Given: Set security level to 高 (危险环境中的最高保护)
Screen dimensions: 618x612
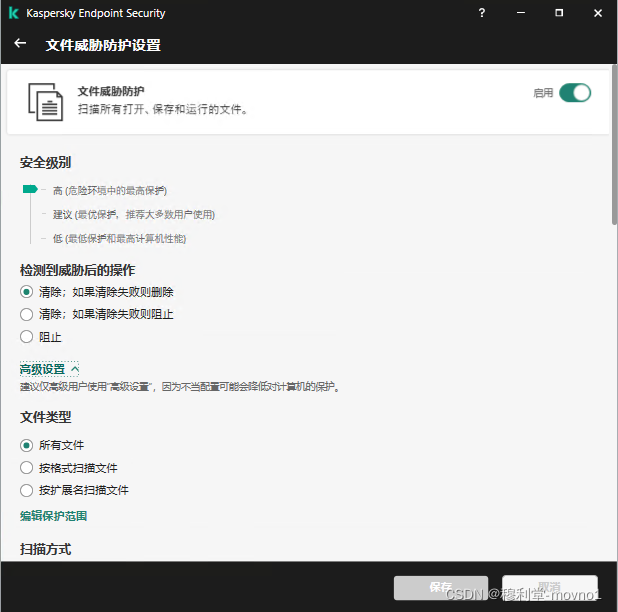Looking at the screenshot, I should pos(110,191).
